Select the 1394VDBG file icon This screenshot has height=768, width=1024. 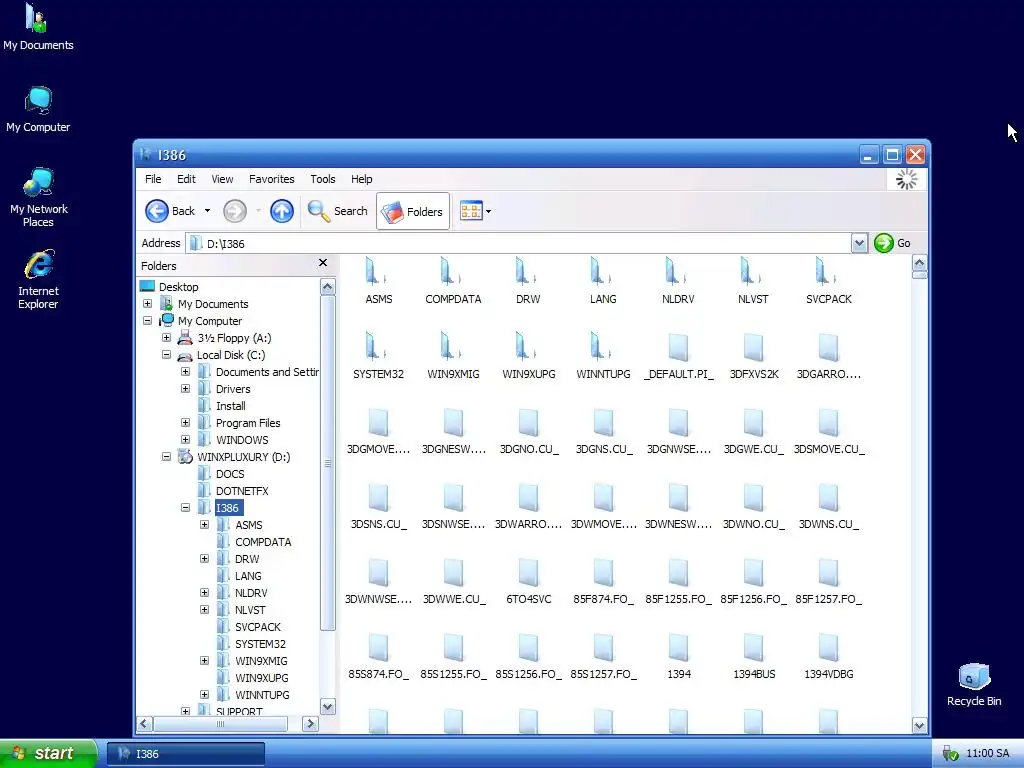click(828, 647)
